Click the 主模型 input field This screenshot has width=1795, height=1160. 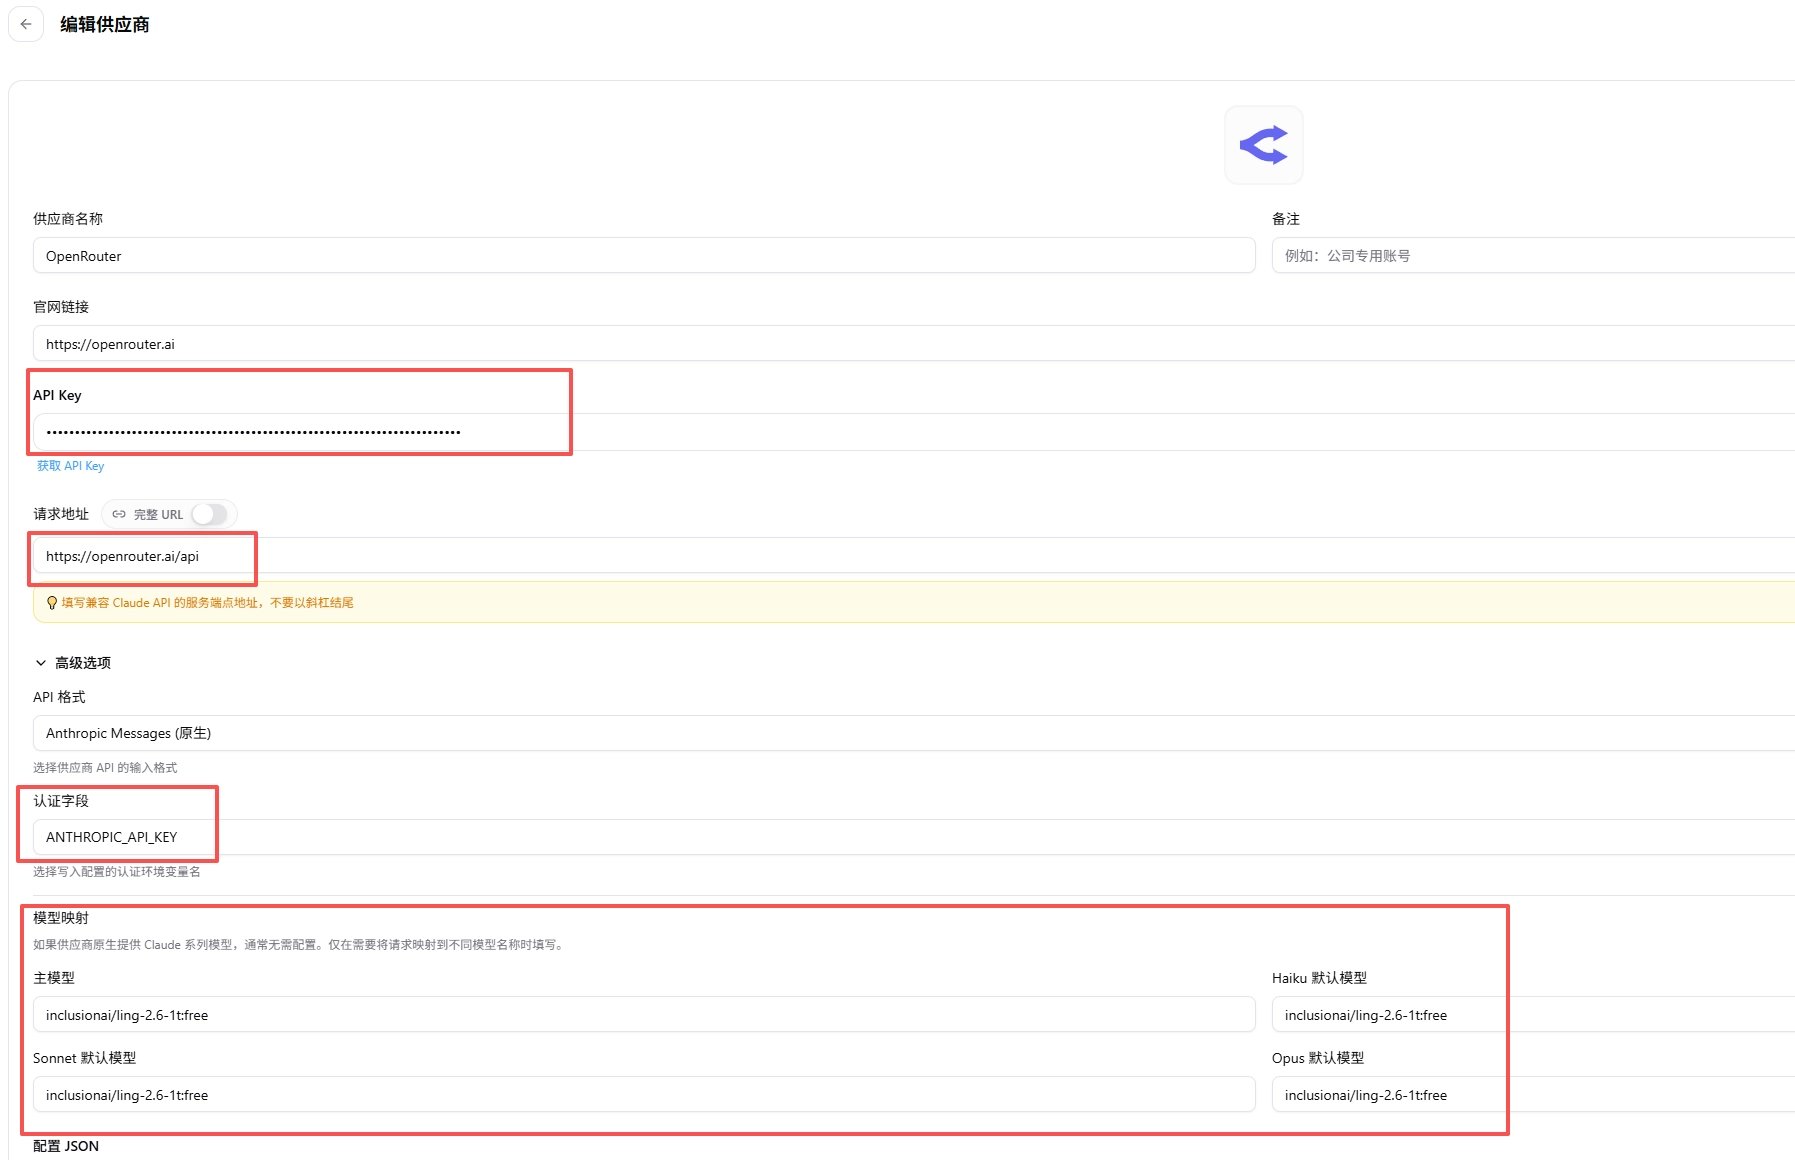click(x=644, y=1015)
